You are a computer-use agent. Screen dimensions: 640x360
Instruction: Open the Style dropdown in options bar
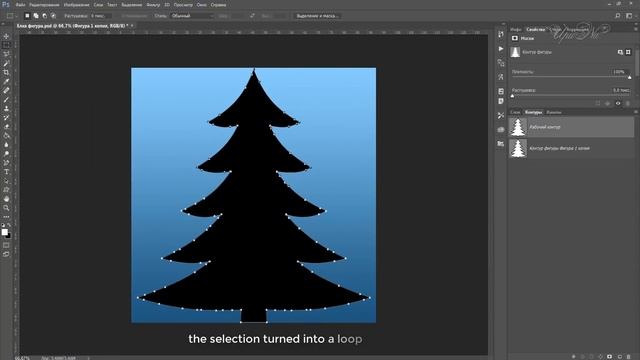pos(192,16)
